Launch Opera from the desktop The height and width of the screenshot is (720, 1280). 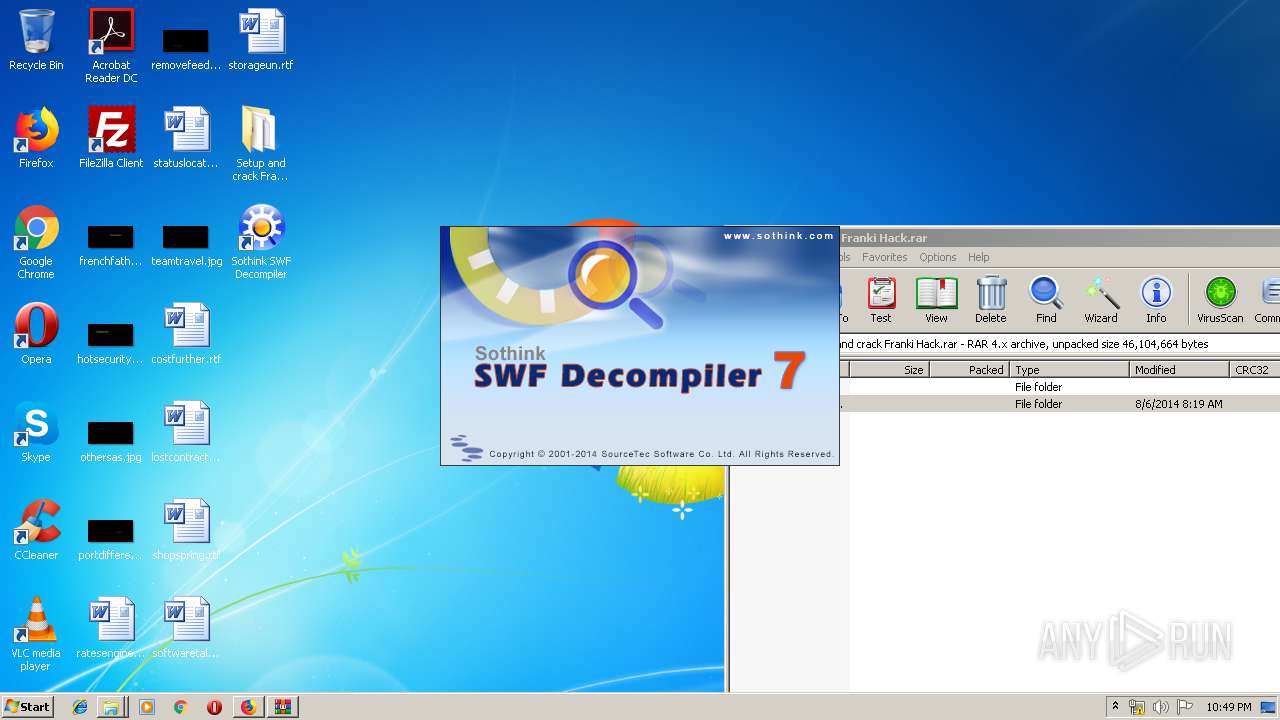tap(36, 334)
